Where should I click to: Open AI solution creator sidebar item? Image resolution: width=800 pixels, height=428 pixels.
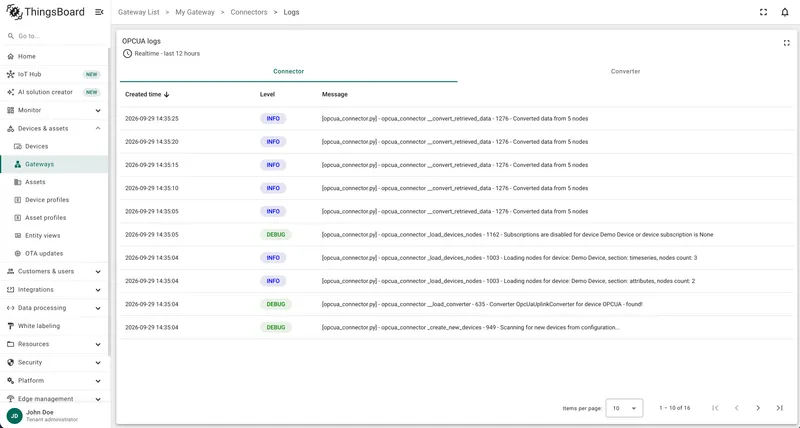click(54, 92)
